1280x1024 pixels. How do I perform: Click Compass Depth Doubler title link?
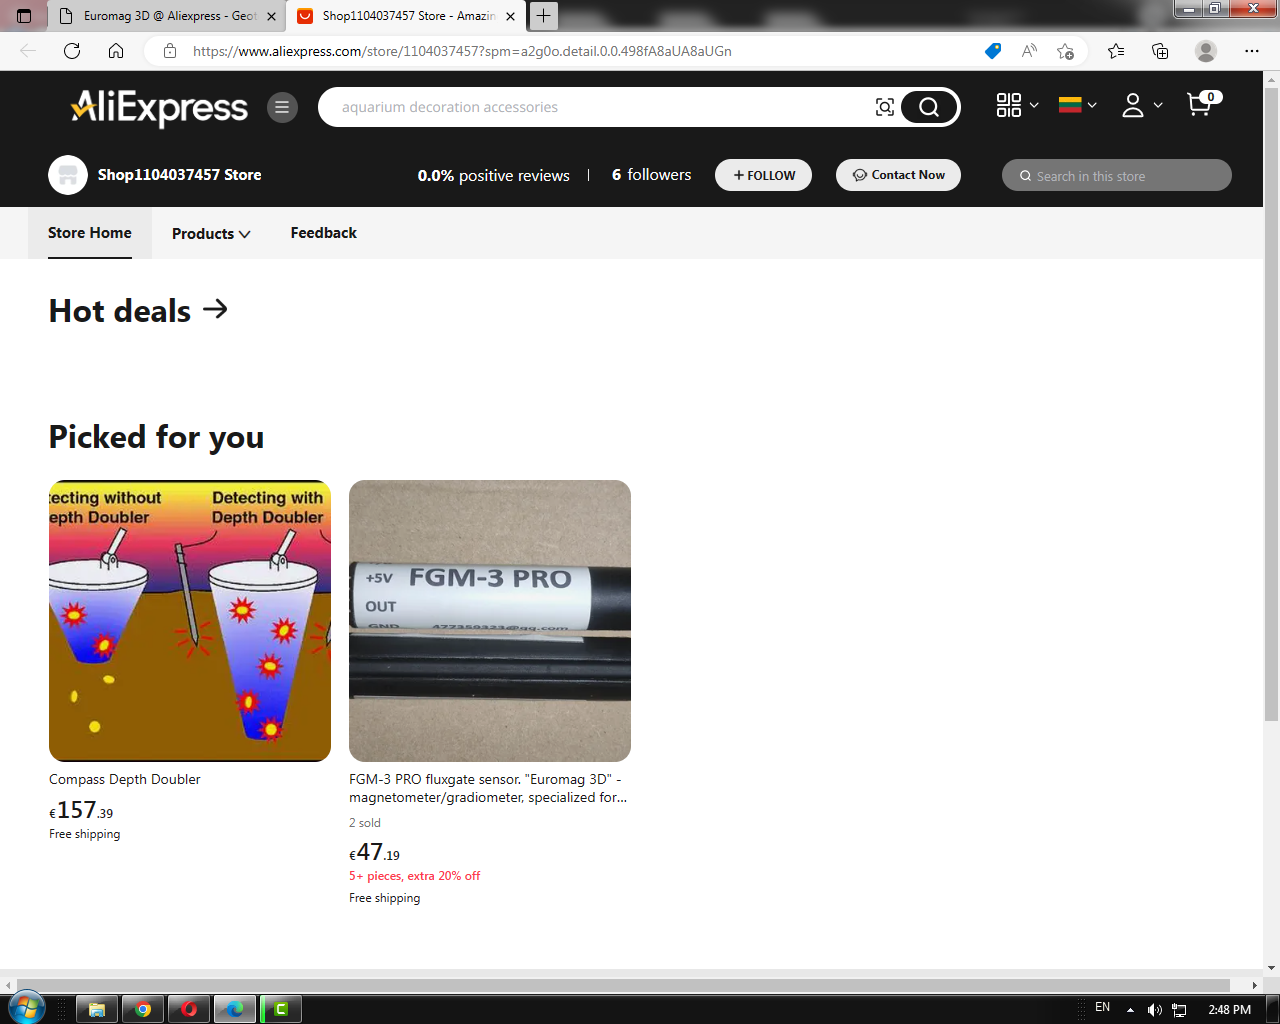125,779
